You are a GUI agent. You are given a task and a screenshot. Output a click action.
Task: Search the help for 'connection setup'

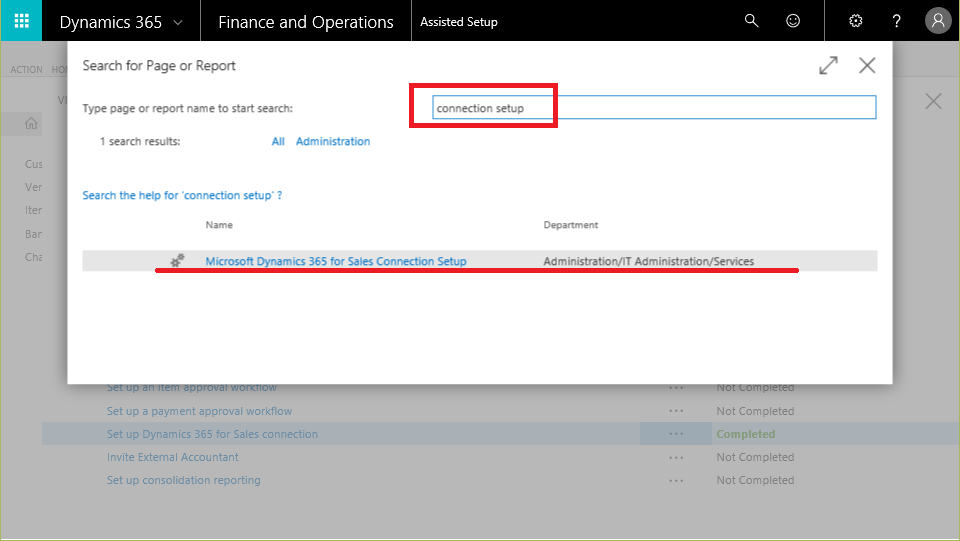click(182, 195)
